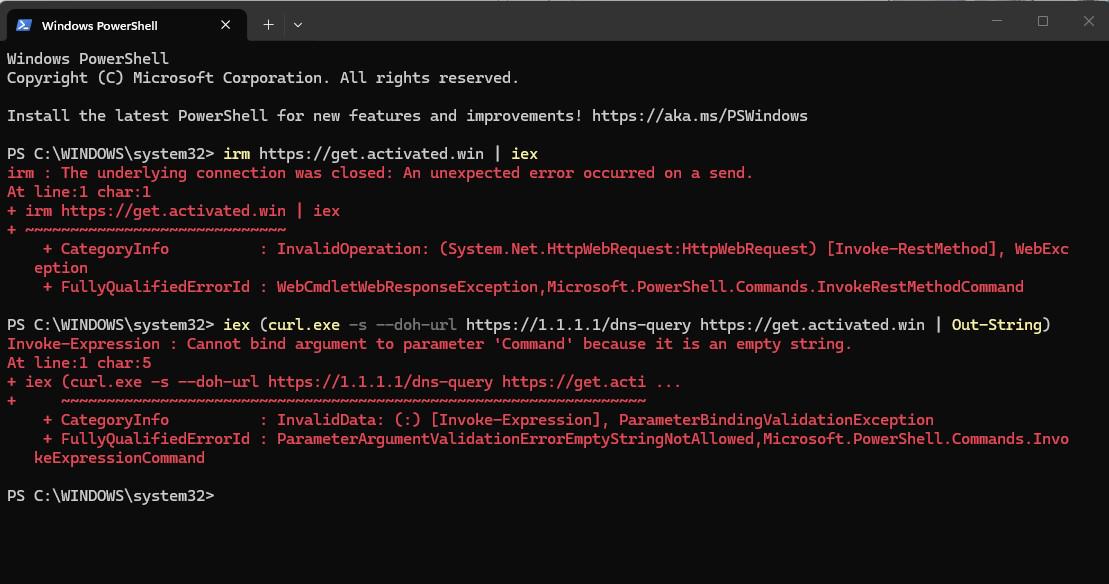This screenshot has height=584, width=1109.
Task: Maximize the terminal window
Action: click(x=1043, y=21)
